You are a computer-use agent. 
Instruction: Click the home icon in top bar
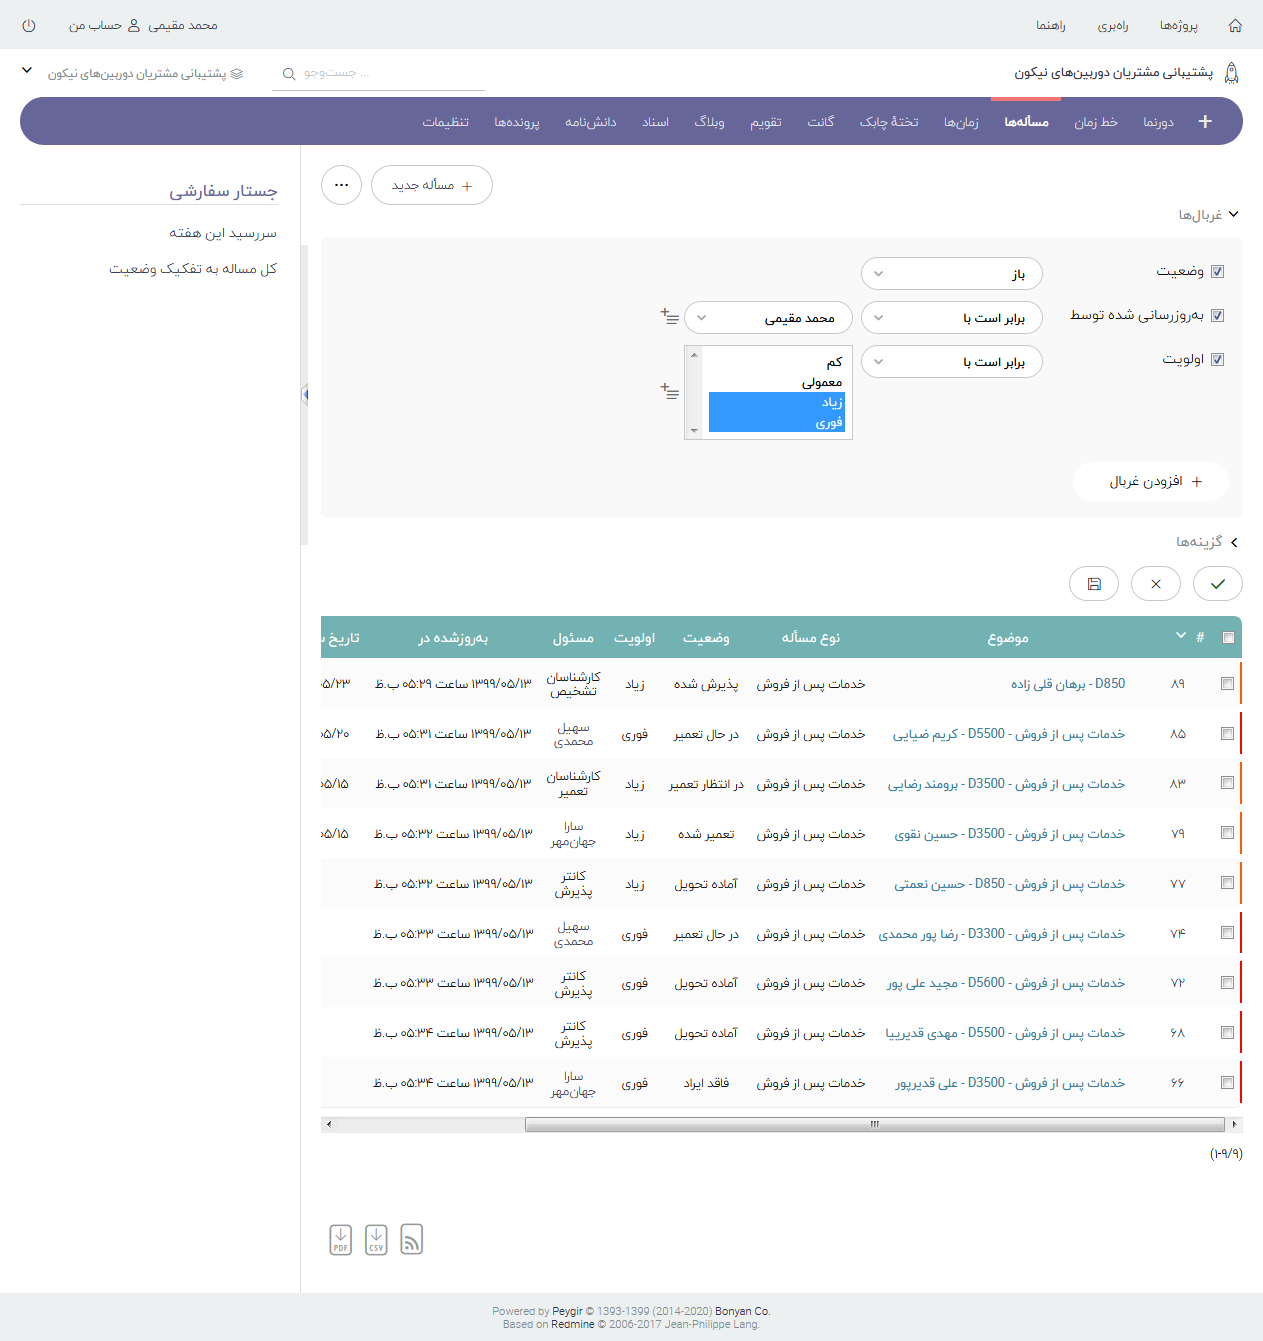click(1235, 25)
